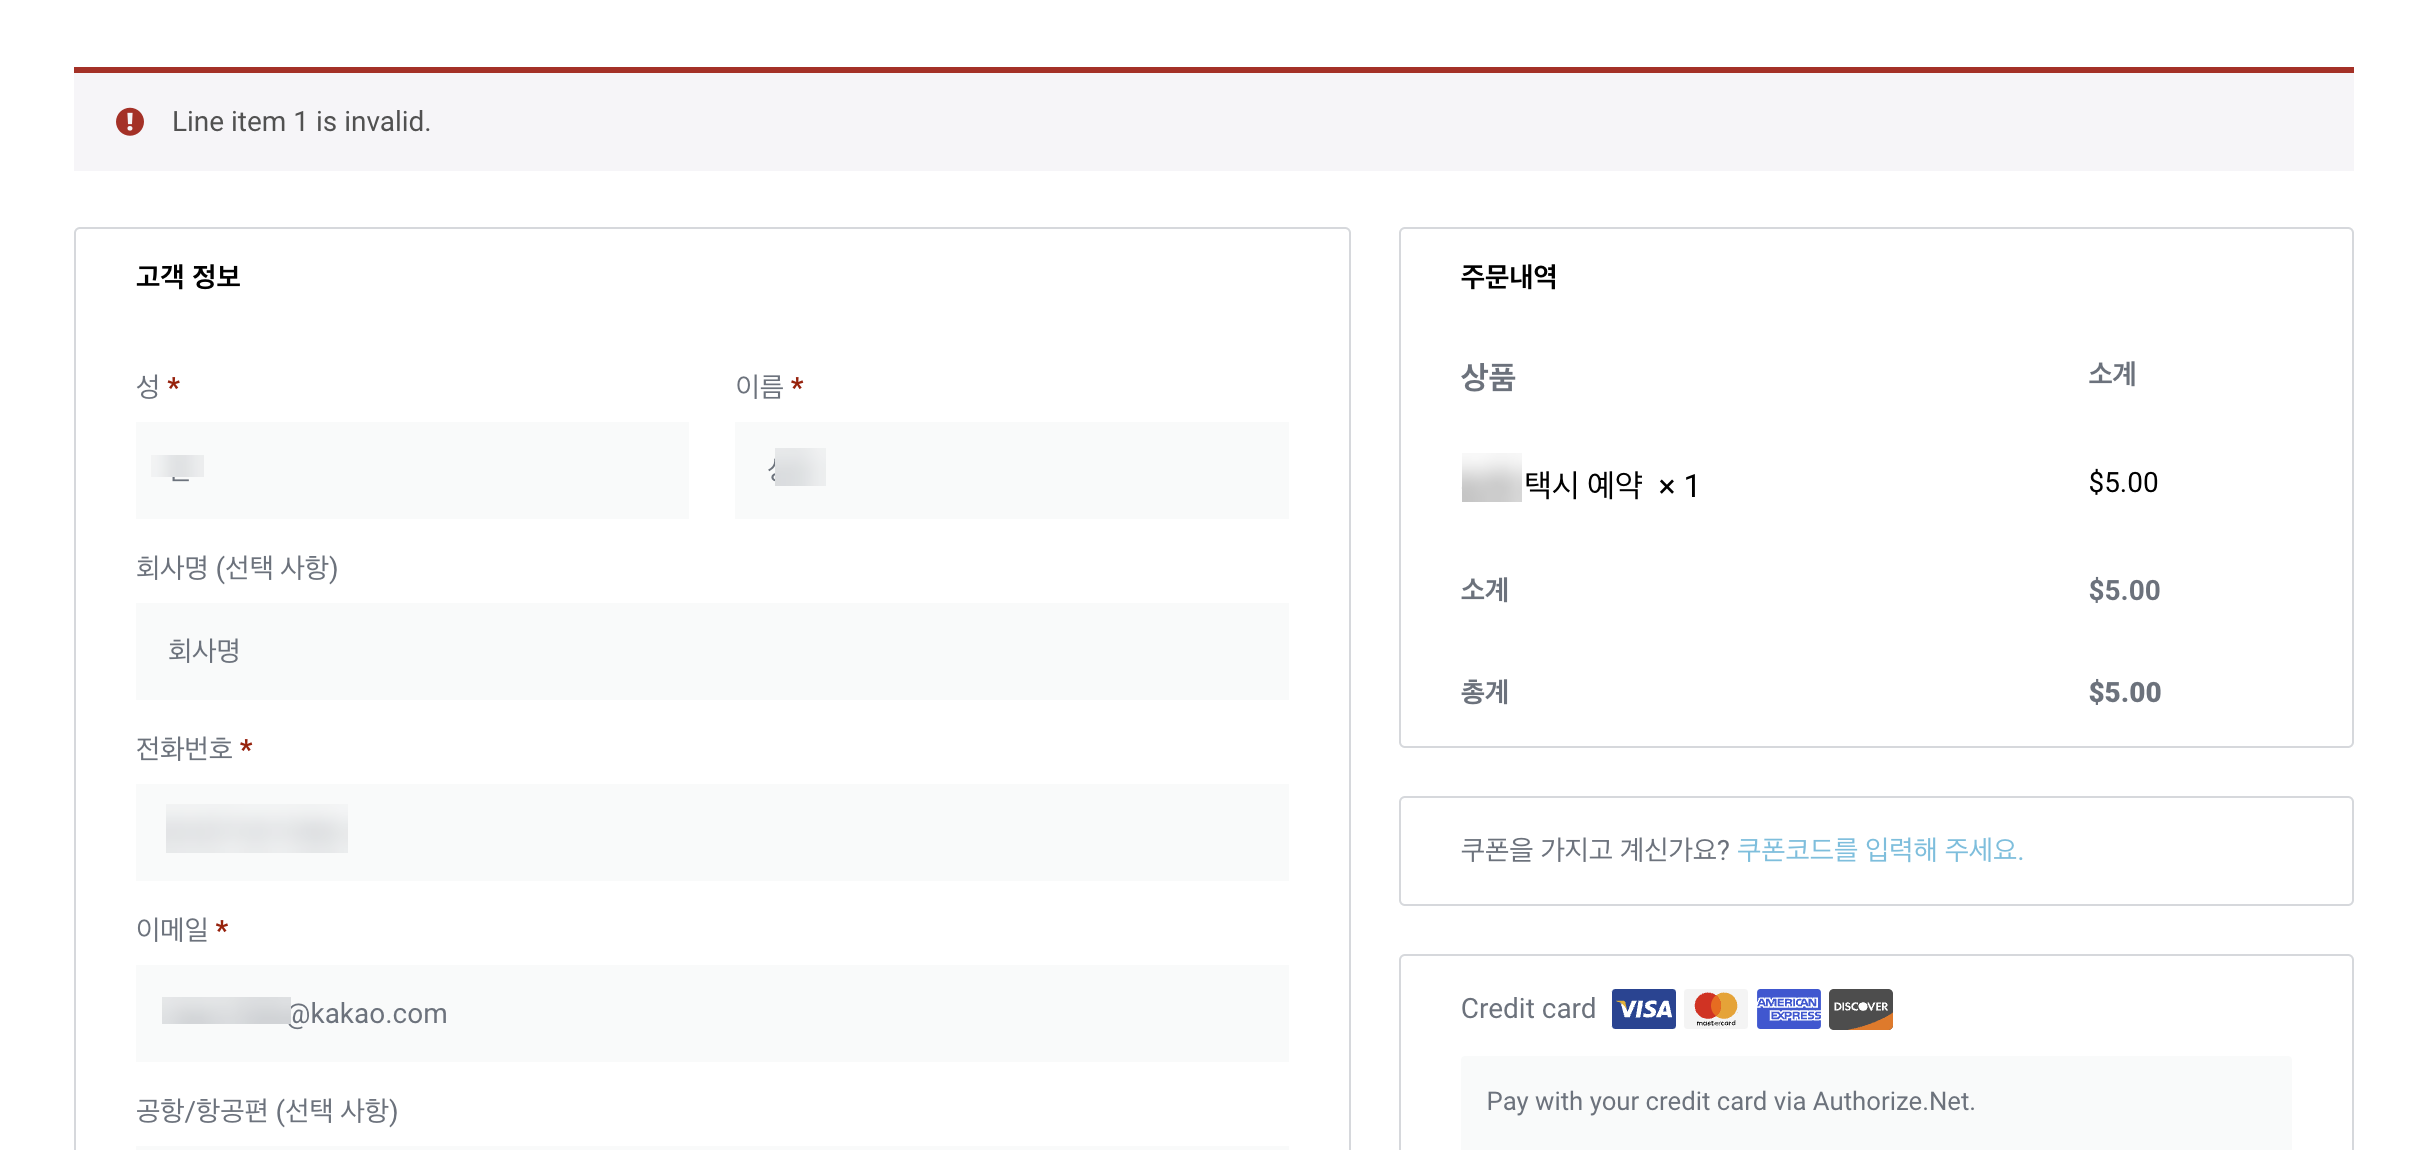Click the Visa card brand icon

(x=1642, y=1009)
